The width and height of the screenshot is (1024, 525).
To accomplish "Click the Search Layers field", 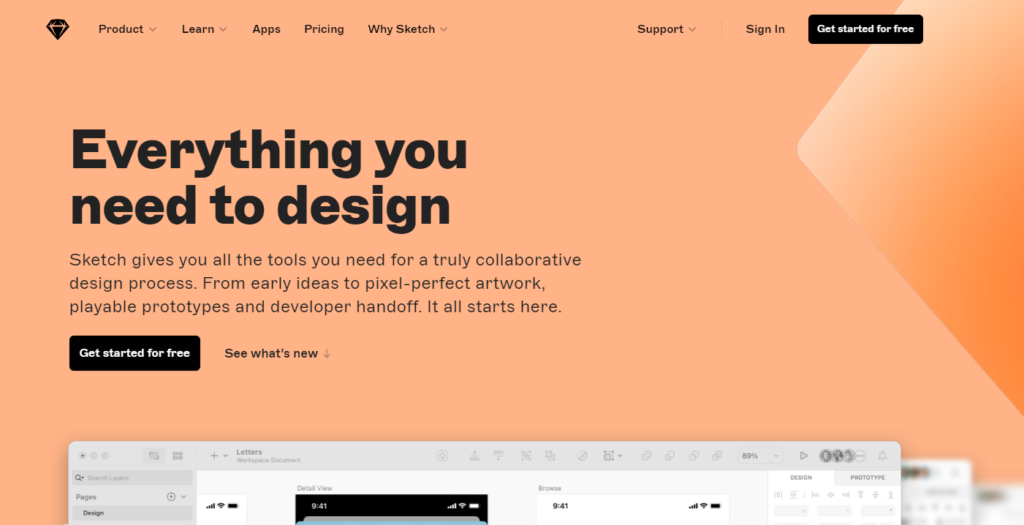I will (x=133, y=478).
